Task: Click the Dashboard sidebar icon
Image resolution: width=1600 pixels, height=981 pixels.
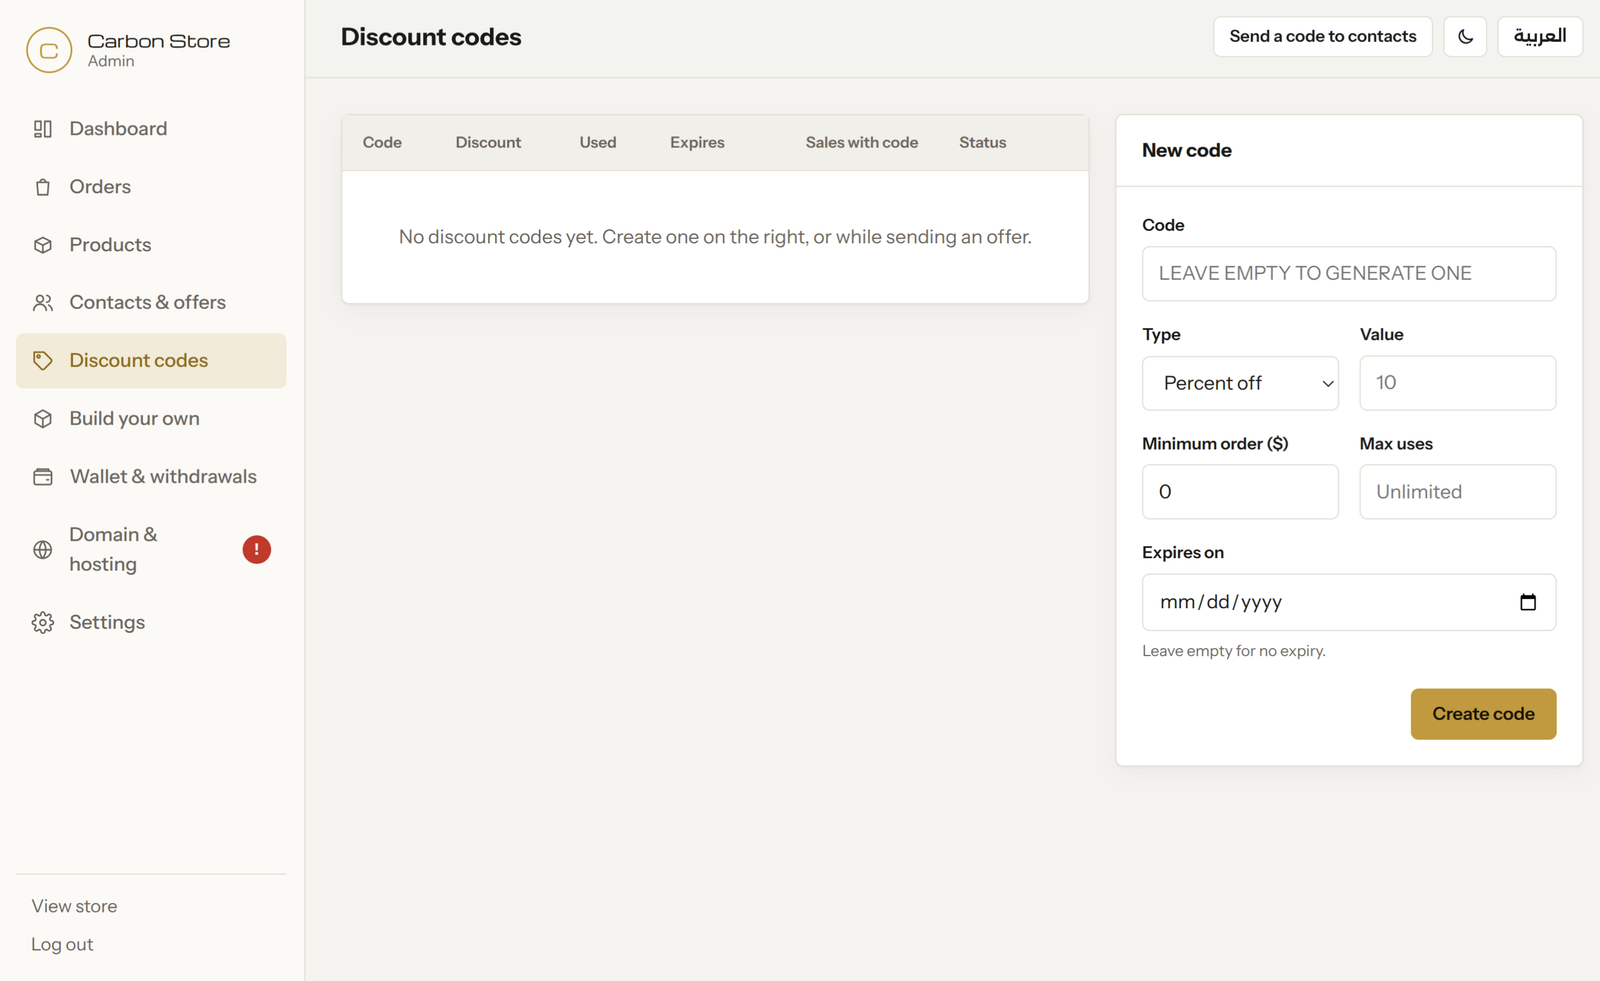Action: tap(43, 129)
